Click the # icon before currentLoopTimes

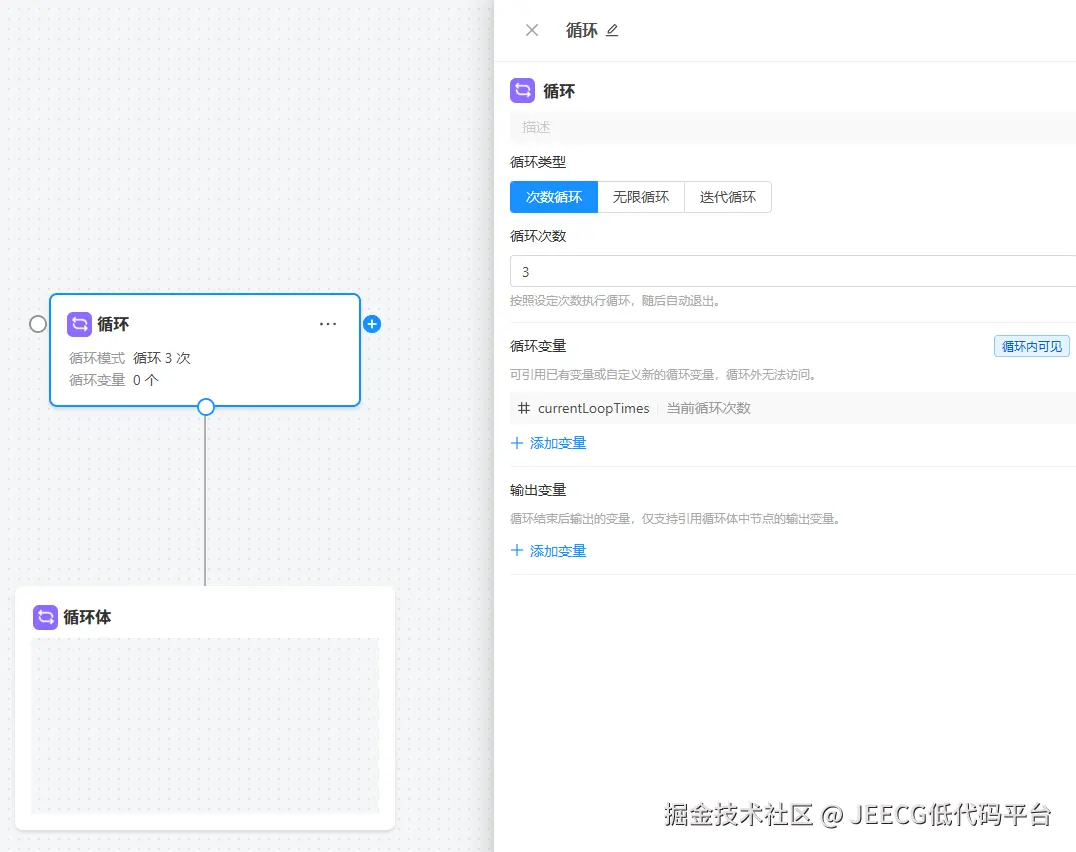click(524, 408)
